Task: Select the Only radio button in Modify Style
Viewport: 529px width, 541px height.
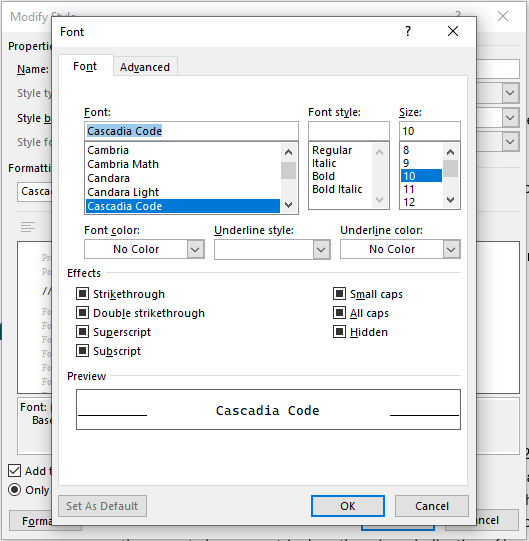Action: click(x=14, y=490)
